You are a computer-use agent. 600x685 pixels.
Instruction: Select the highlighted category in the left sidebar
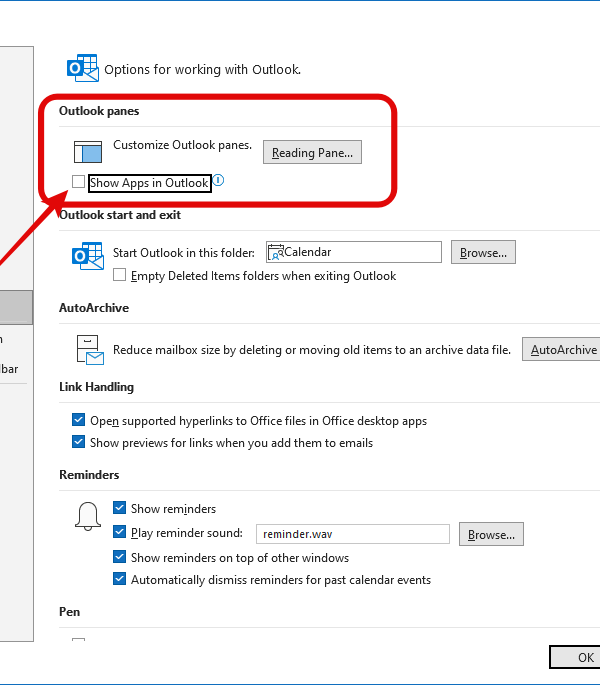16,307
